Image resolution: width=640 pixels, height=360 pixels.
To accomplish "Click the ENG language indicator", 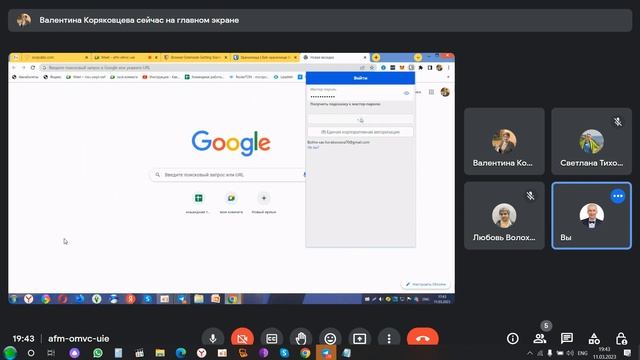I will point(582,353).
